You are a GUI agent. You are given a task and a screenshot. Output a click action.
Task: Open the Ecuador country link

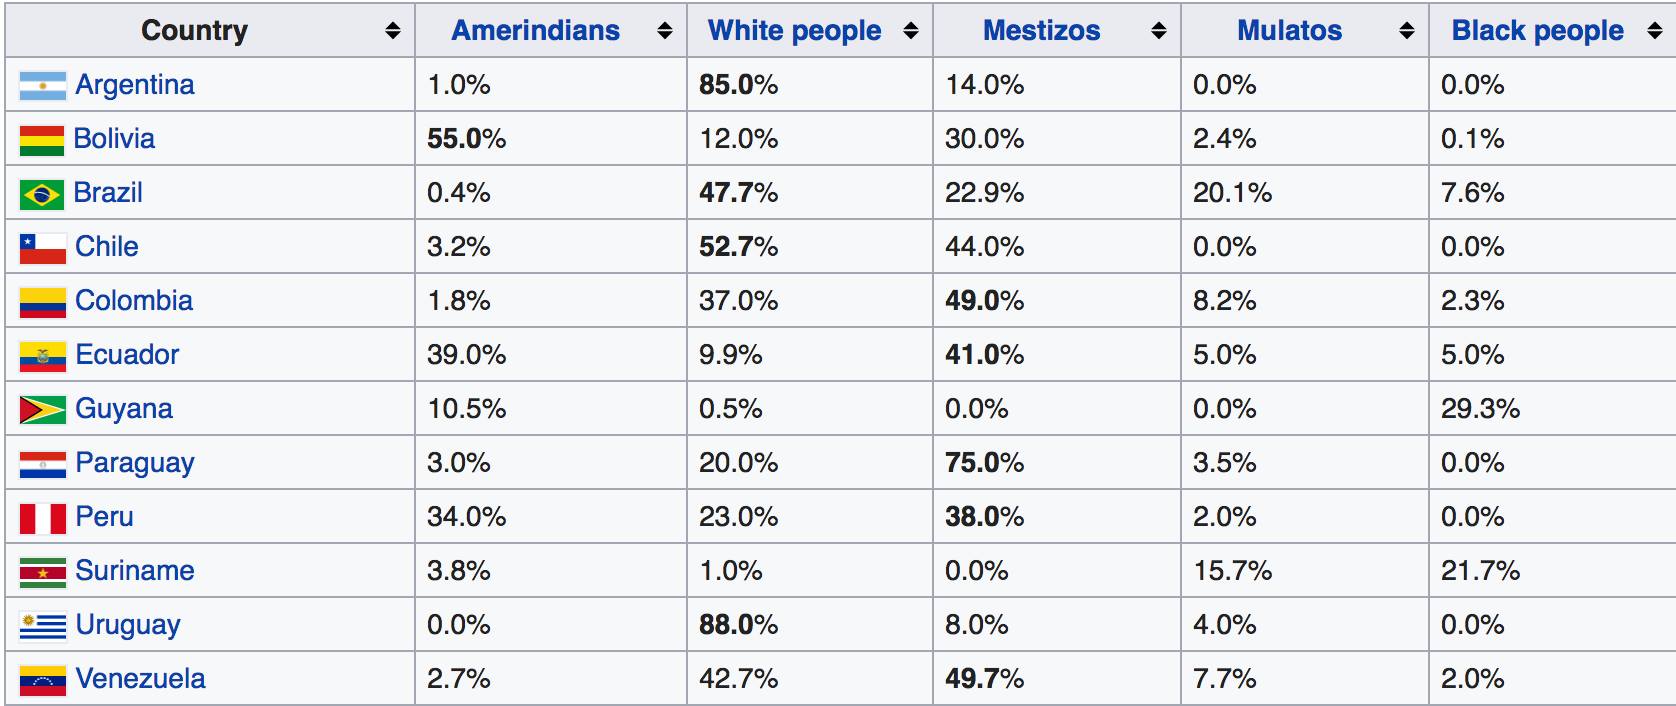127,355
